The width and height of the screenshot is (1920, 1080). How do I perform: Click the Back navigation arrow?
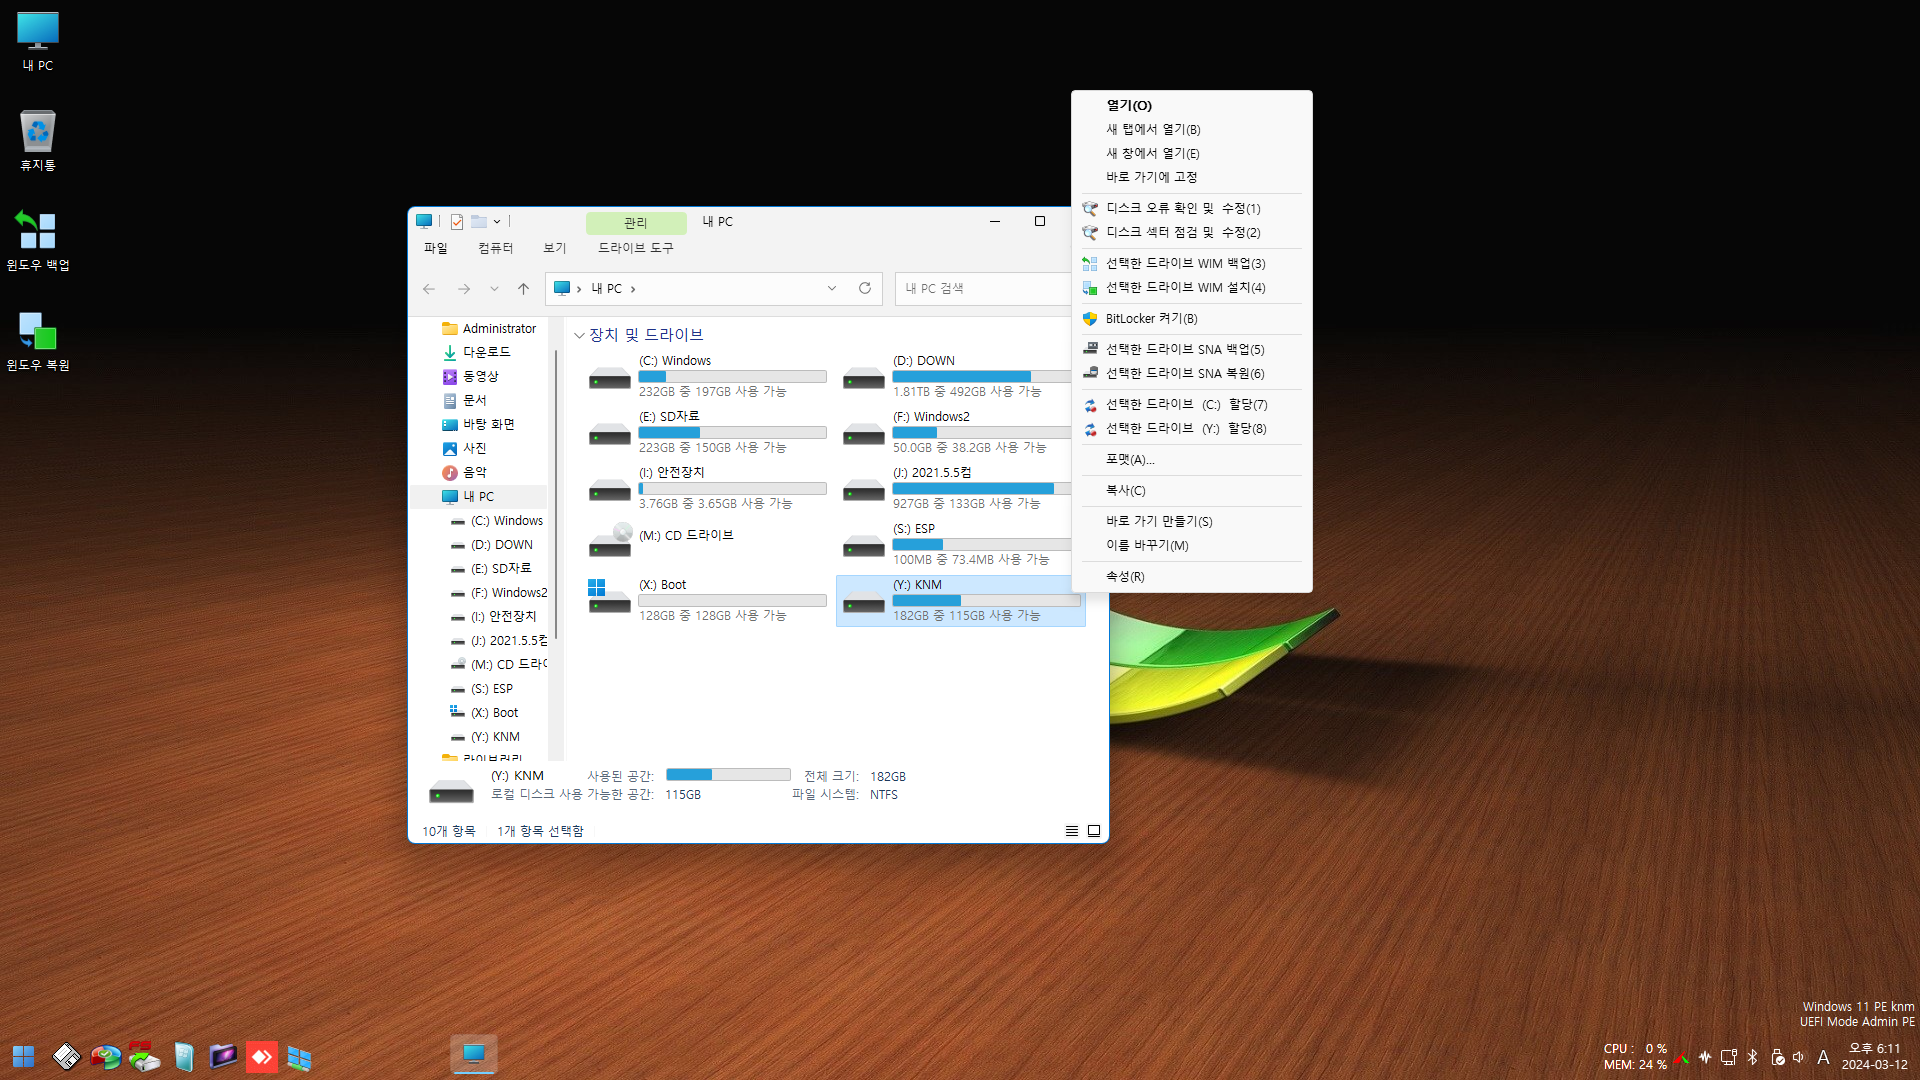tap(429, 288)
